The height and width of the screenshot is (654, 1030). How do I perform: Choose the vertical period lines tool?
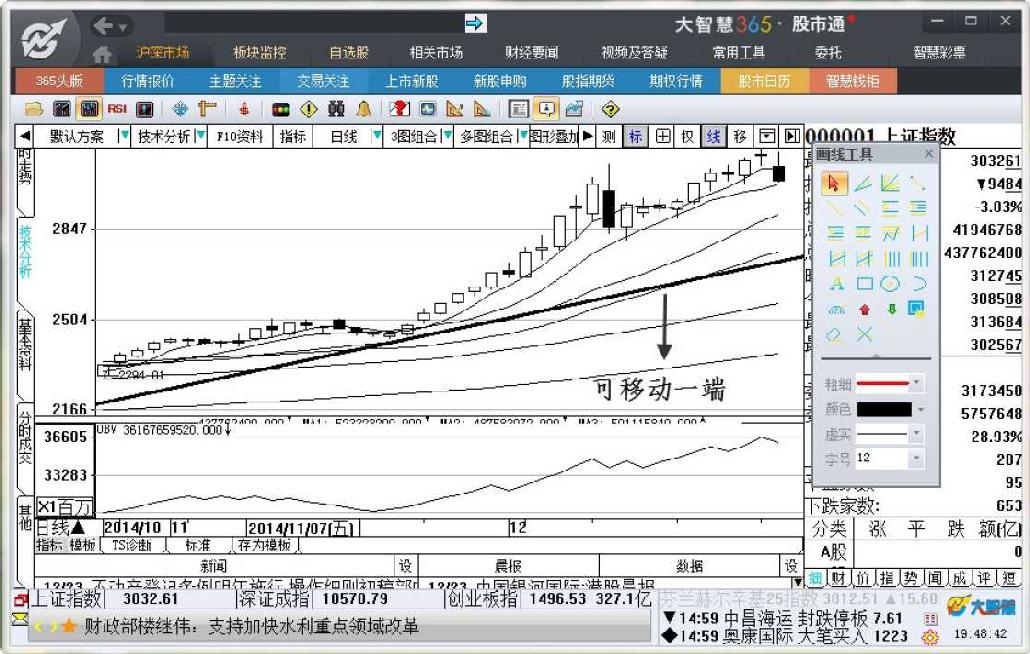(892, 259)
